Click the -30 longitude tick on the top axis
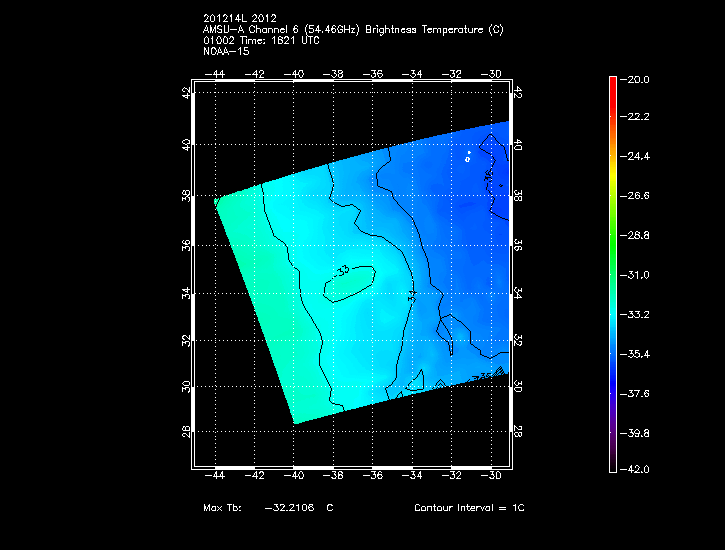 pyautogui.click(x=490, y=74)
